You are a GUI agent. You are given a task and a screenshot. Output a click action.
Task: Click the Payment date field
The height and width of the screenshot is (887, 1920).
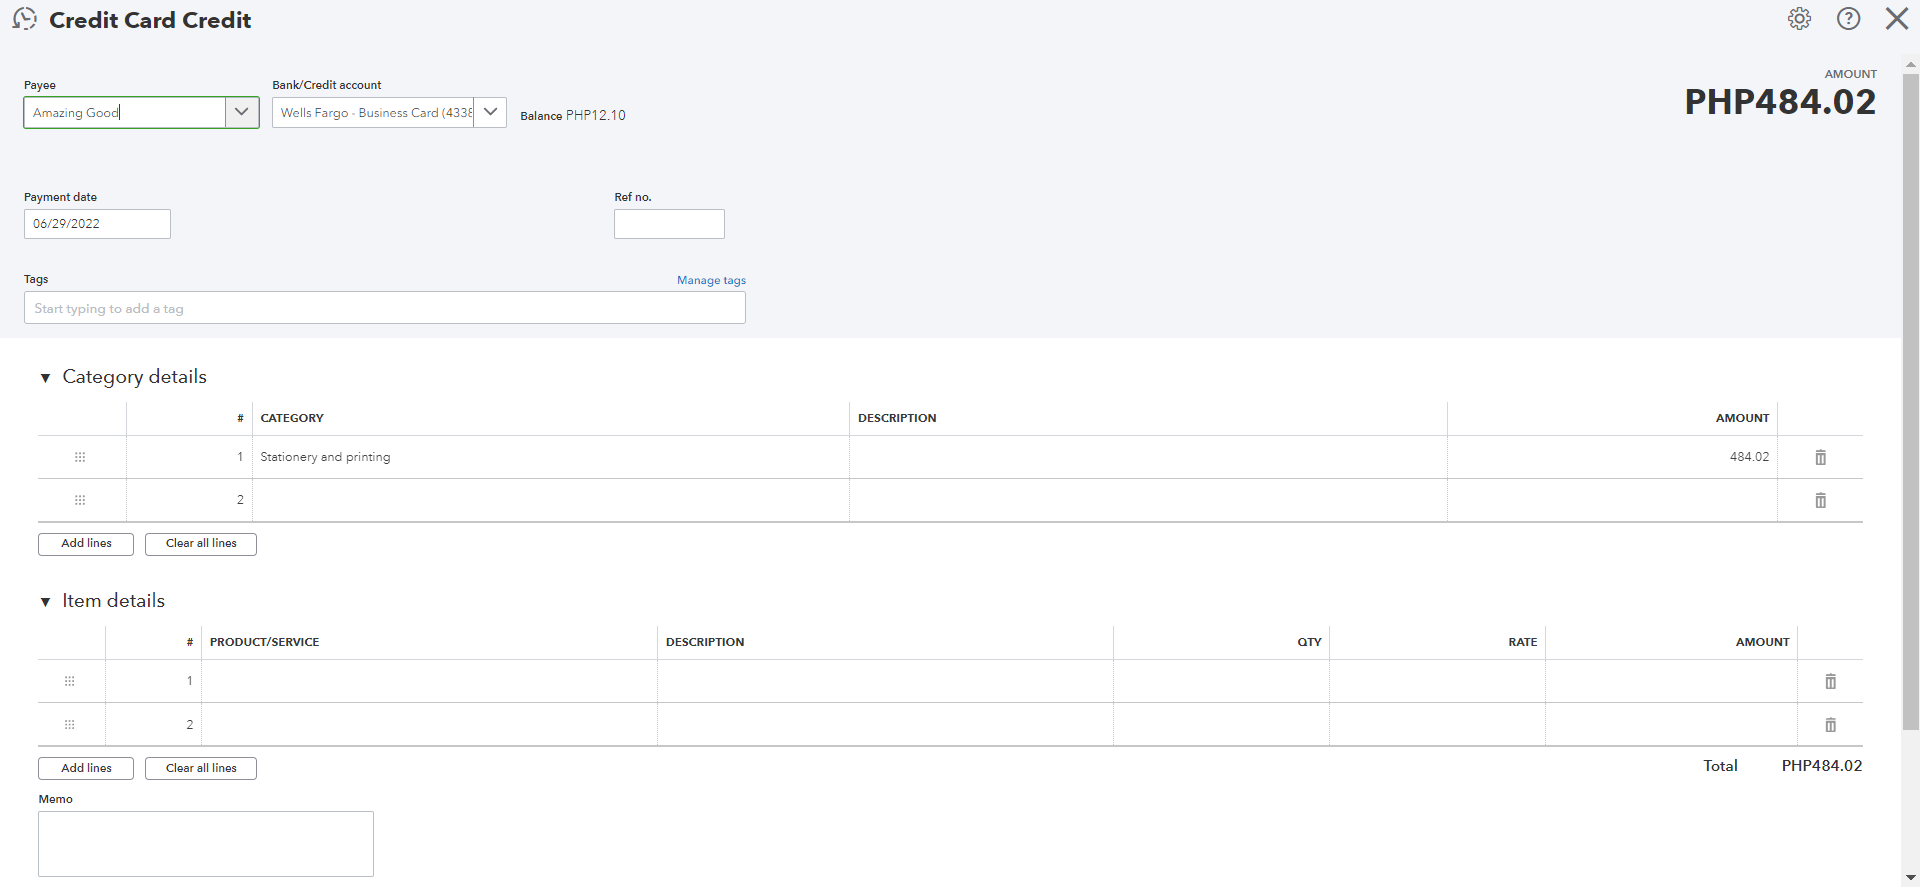97,224
